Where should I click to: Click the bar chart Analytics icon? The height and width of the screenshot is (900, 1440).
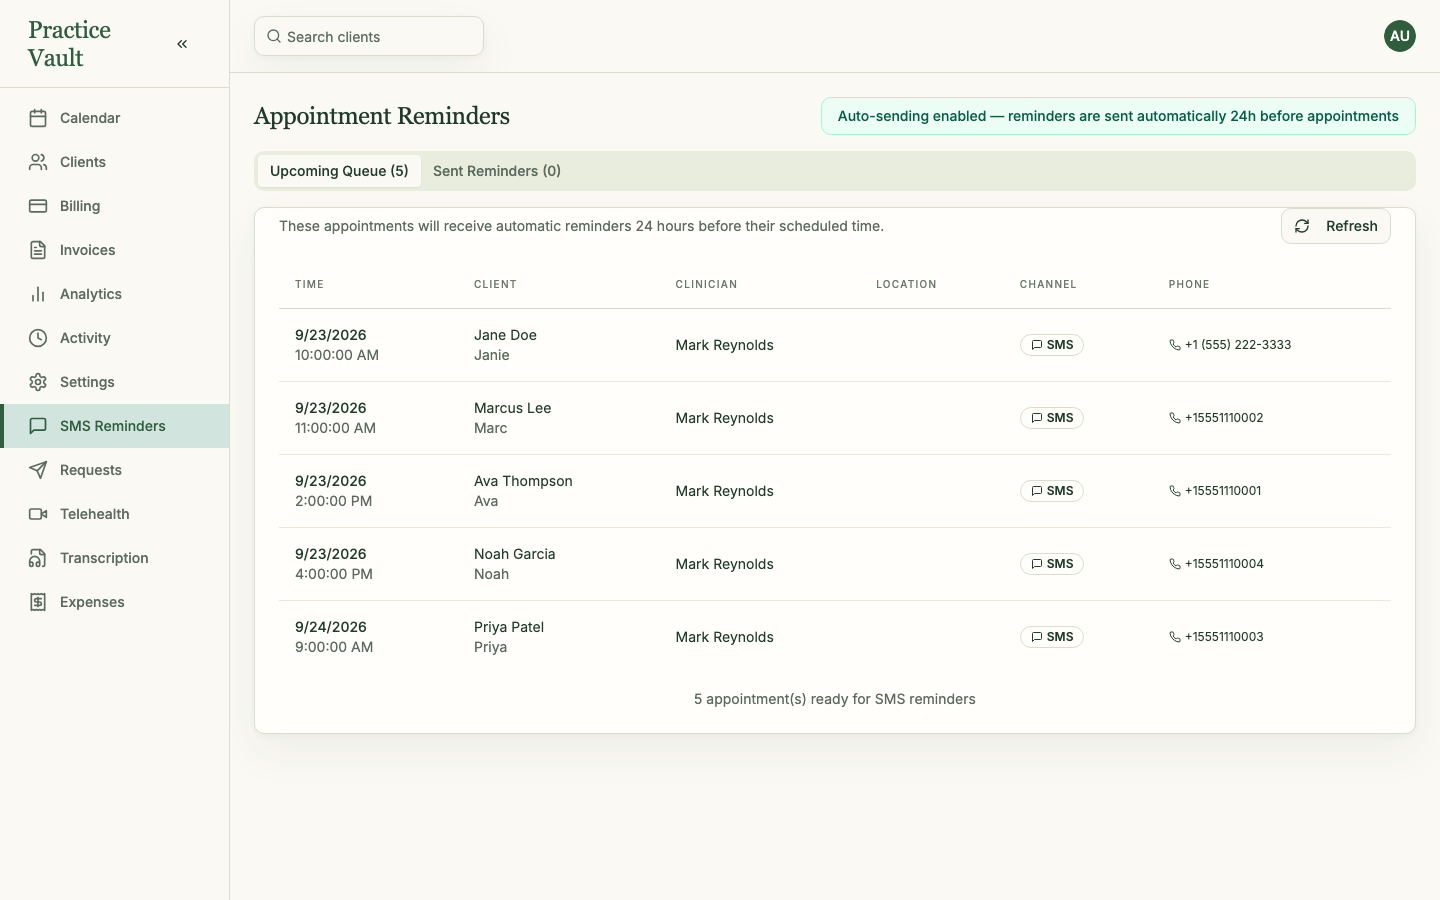click(38, 294)
